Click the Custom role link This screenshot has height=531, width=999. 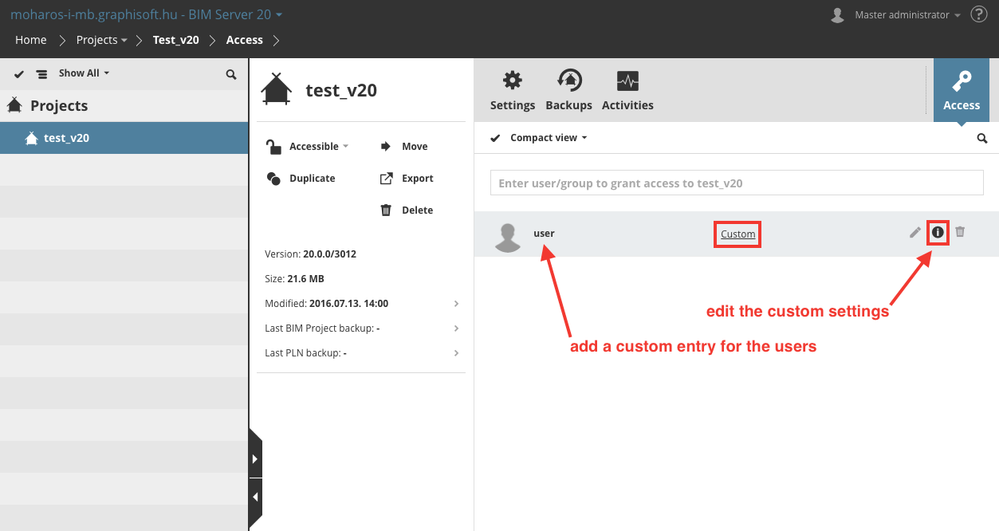(x=738, y=234)
